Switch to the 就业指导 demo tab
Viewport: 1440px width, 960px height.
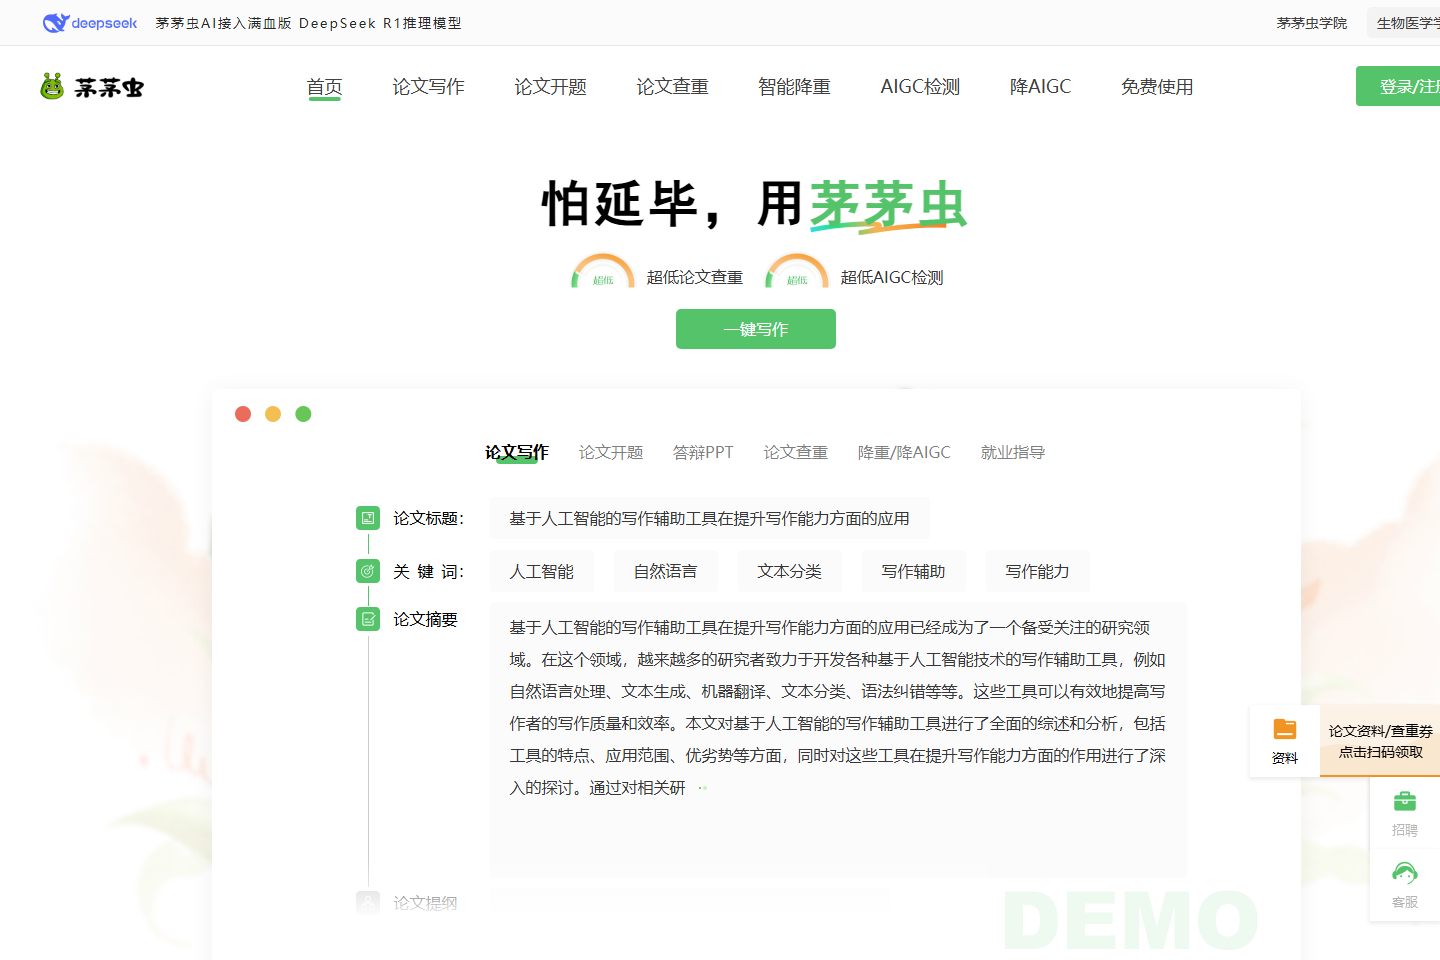tap(1013, 452)
